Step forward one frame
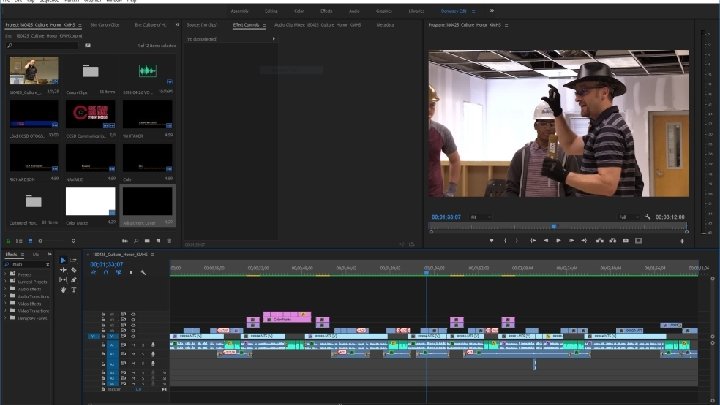The width and height of the screenshot is (720, 405). (x=571, y=241)
